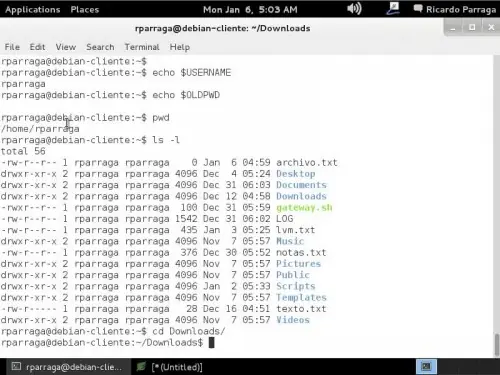500x375 pixels.
Task: Open the Terminal menu
Action: tap(142, 47)
